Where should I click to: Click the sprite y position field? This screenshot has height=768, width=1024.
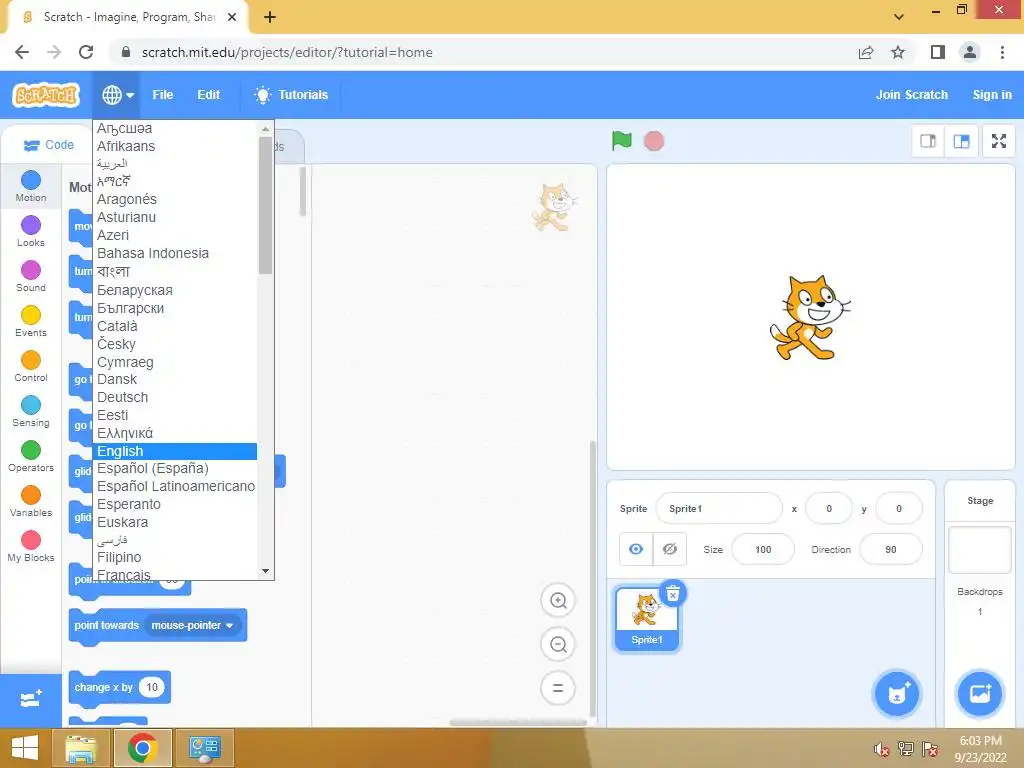899,509
